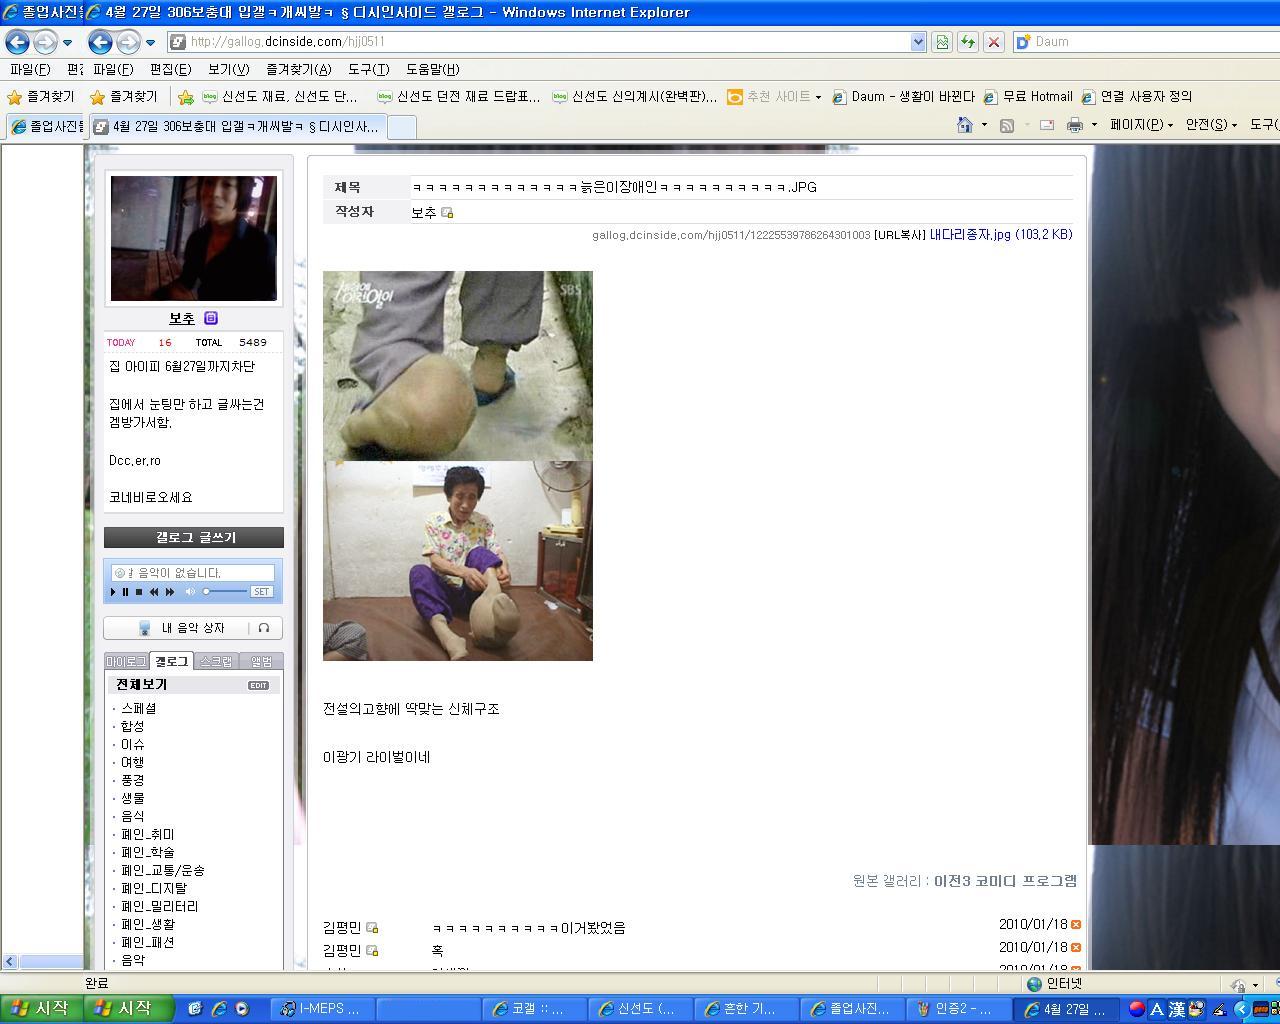Click the gallog icon next to first 김평민
The image size is (1280, 1024).
[x=372, y=928]
